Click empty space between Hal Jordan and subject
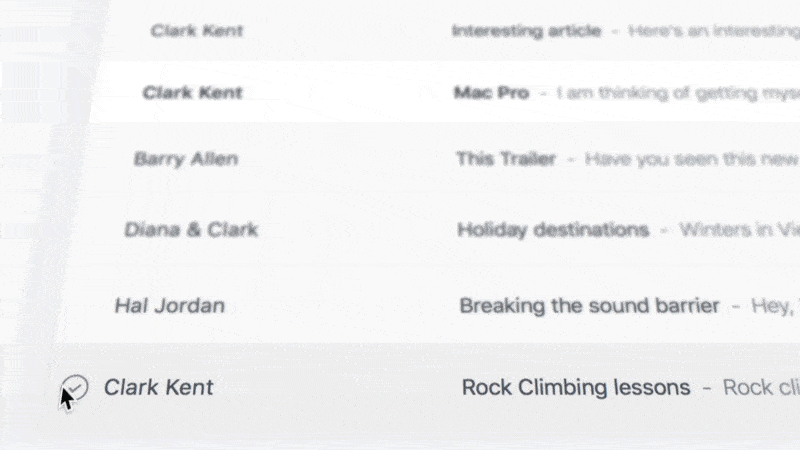 pyautogui.click(x=340, y=306)
